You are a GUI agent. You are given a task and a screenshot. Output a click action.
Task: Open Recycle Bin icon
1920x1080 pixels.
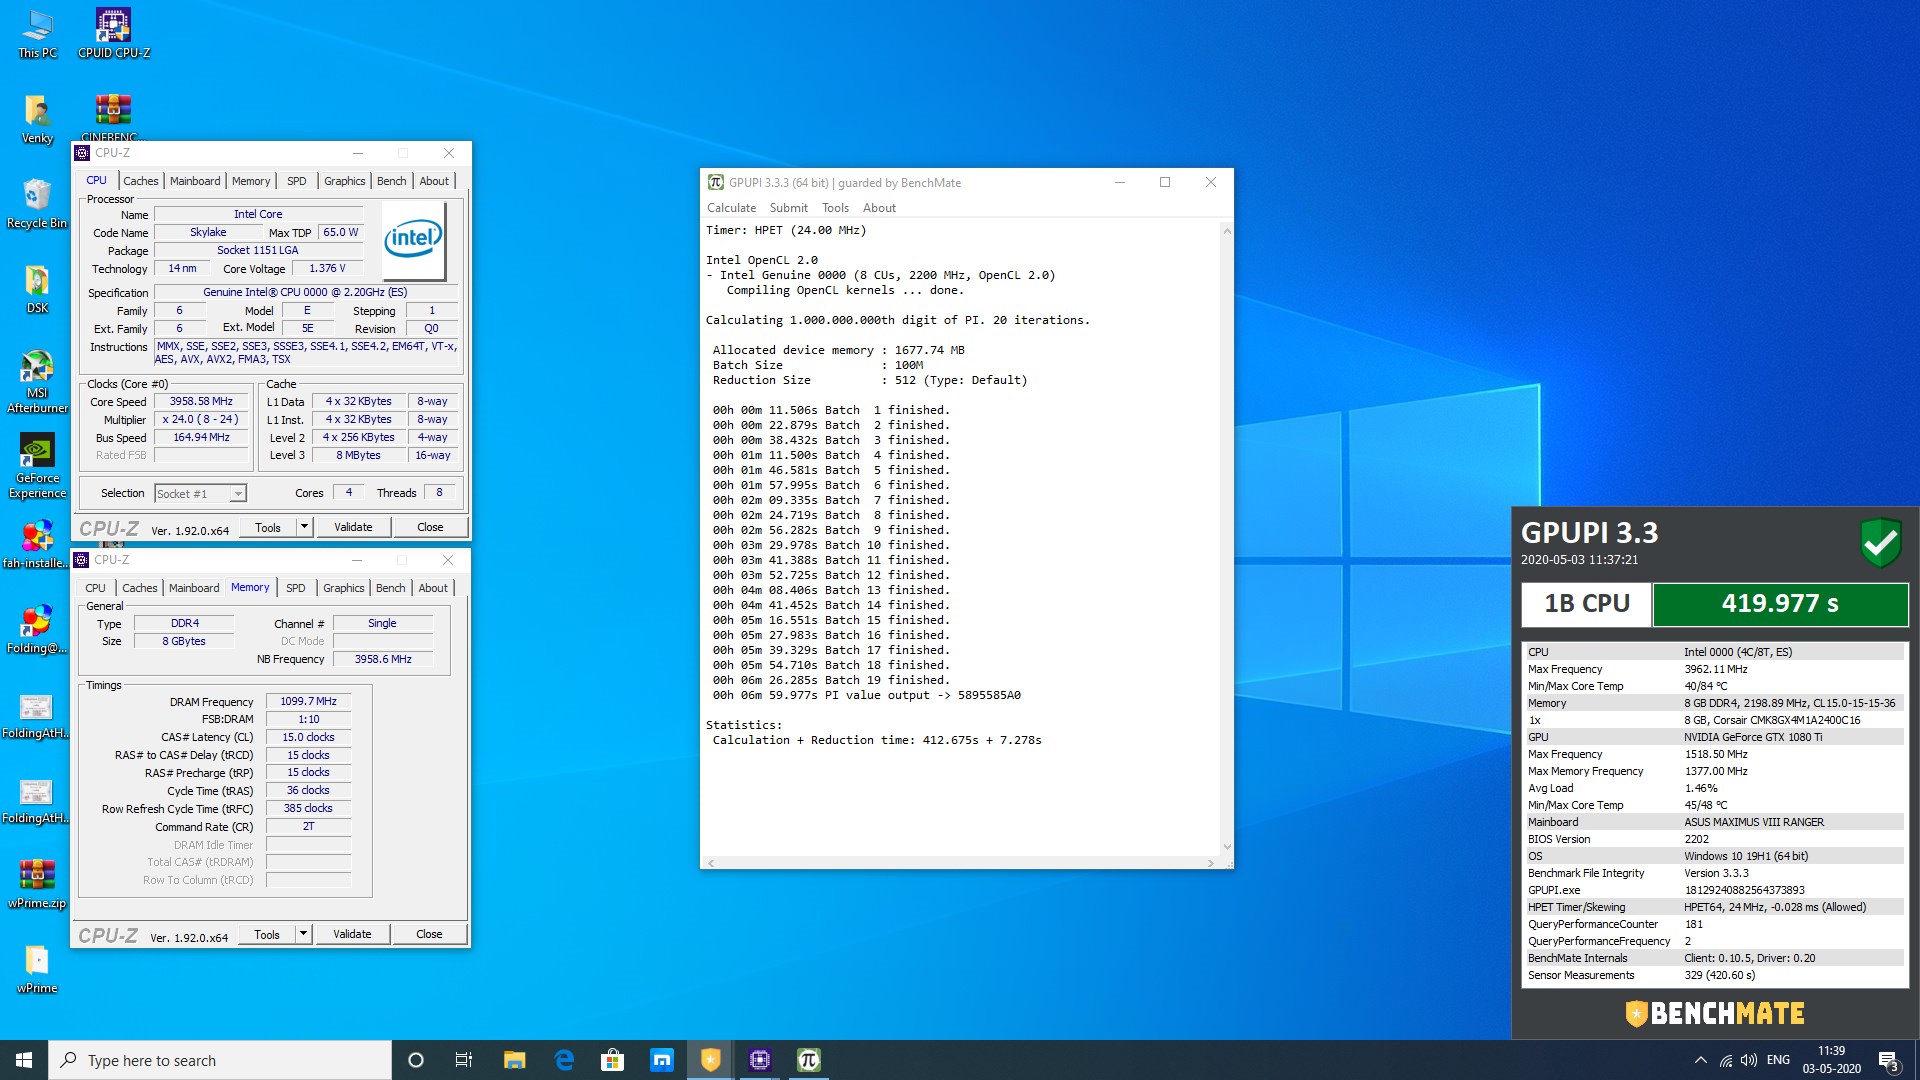point(37,204)
